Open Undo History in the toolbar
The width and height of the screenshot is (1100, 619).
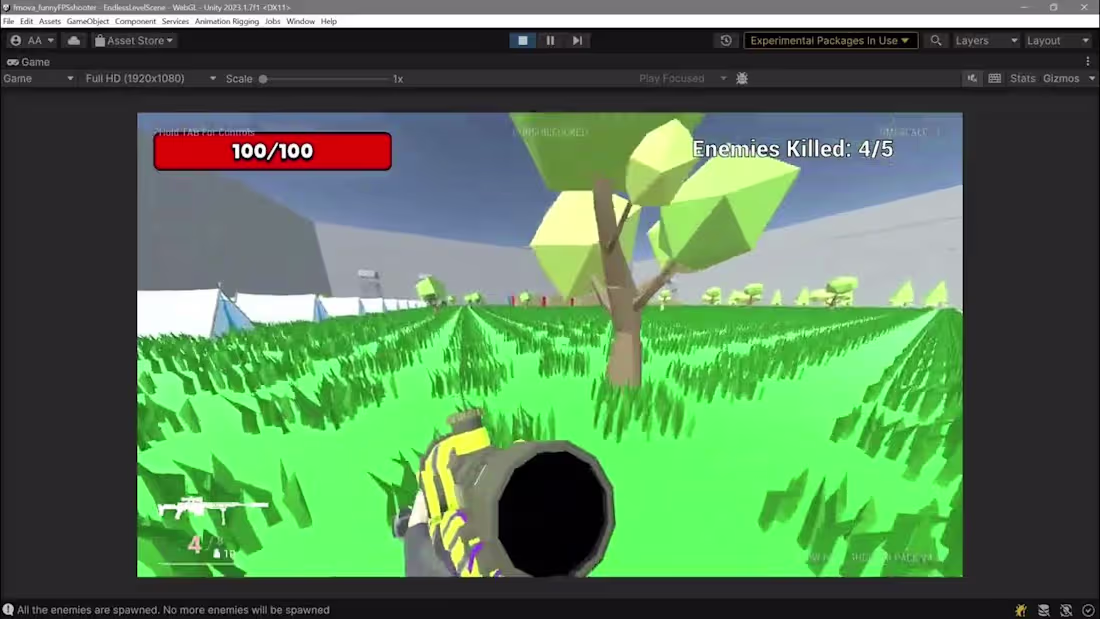coord(725,40)
